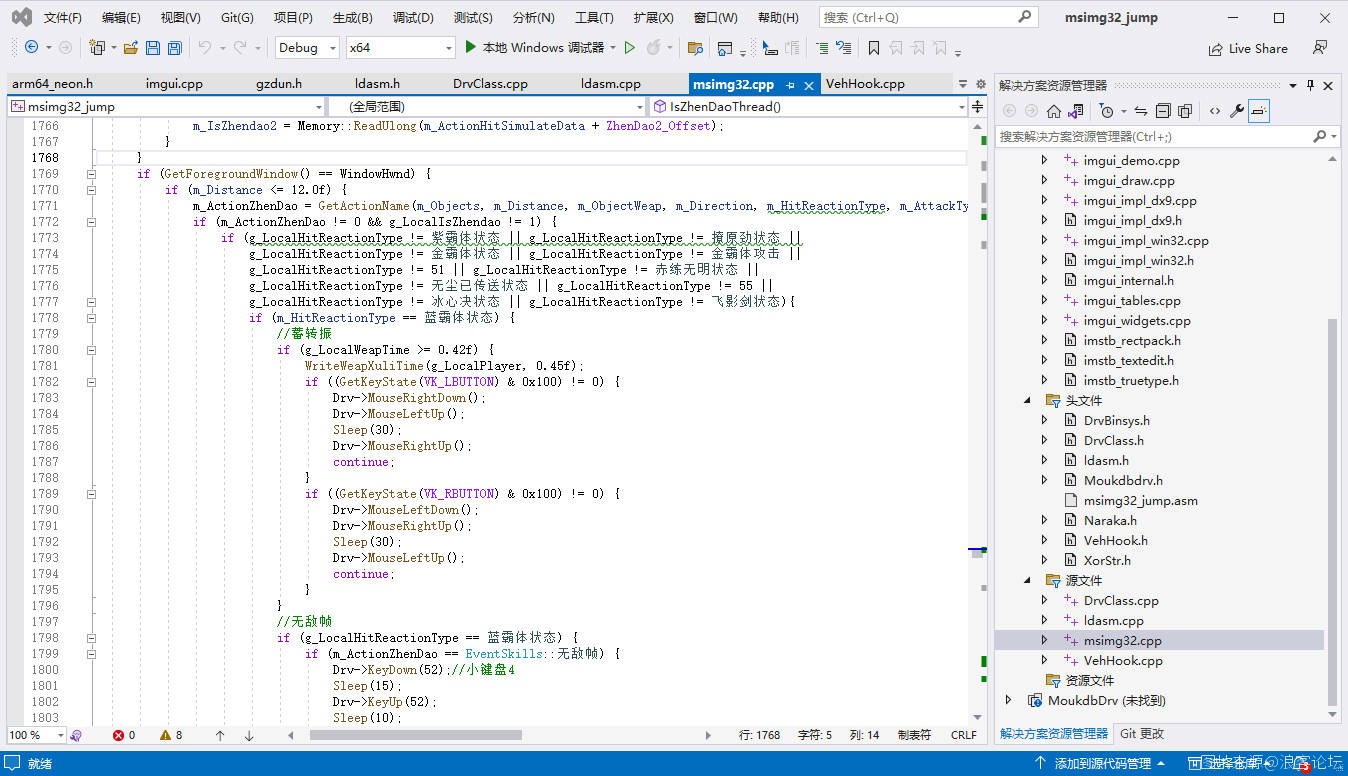This screenshot has width=1348, height=776.
Task: Collapse the 源文件 folder node
Action: [1028, 580]
